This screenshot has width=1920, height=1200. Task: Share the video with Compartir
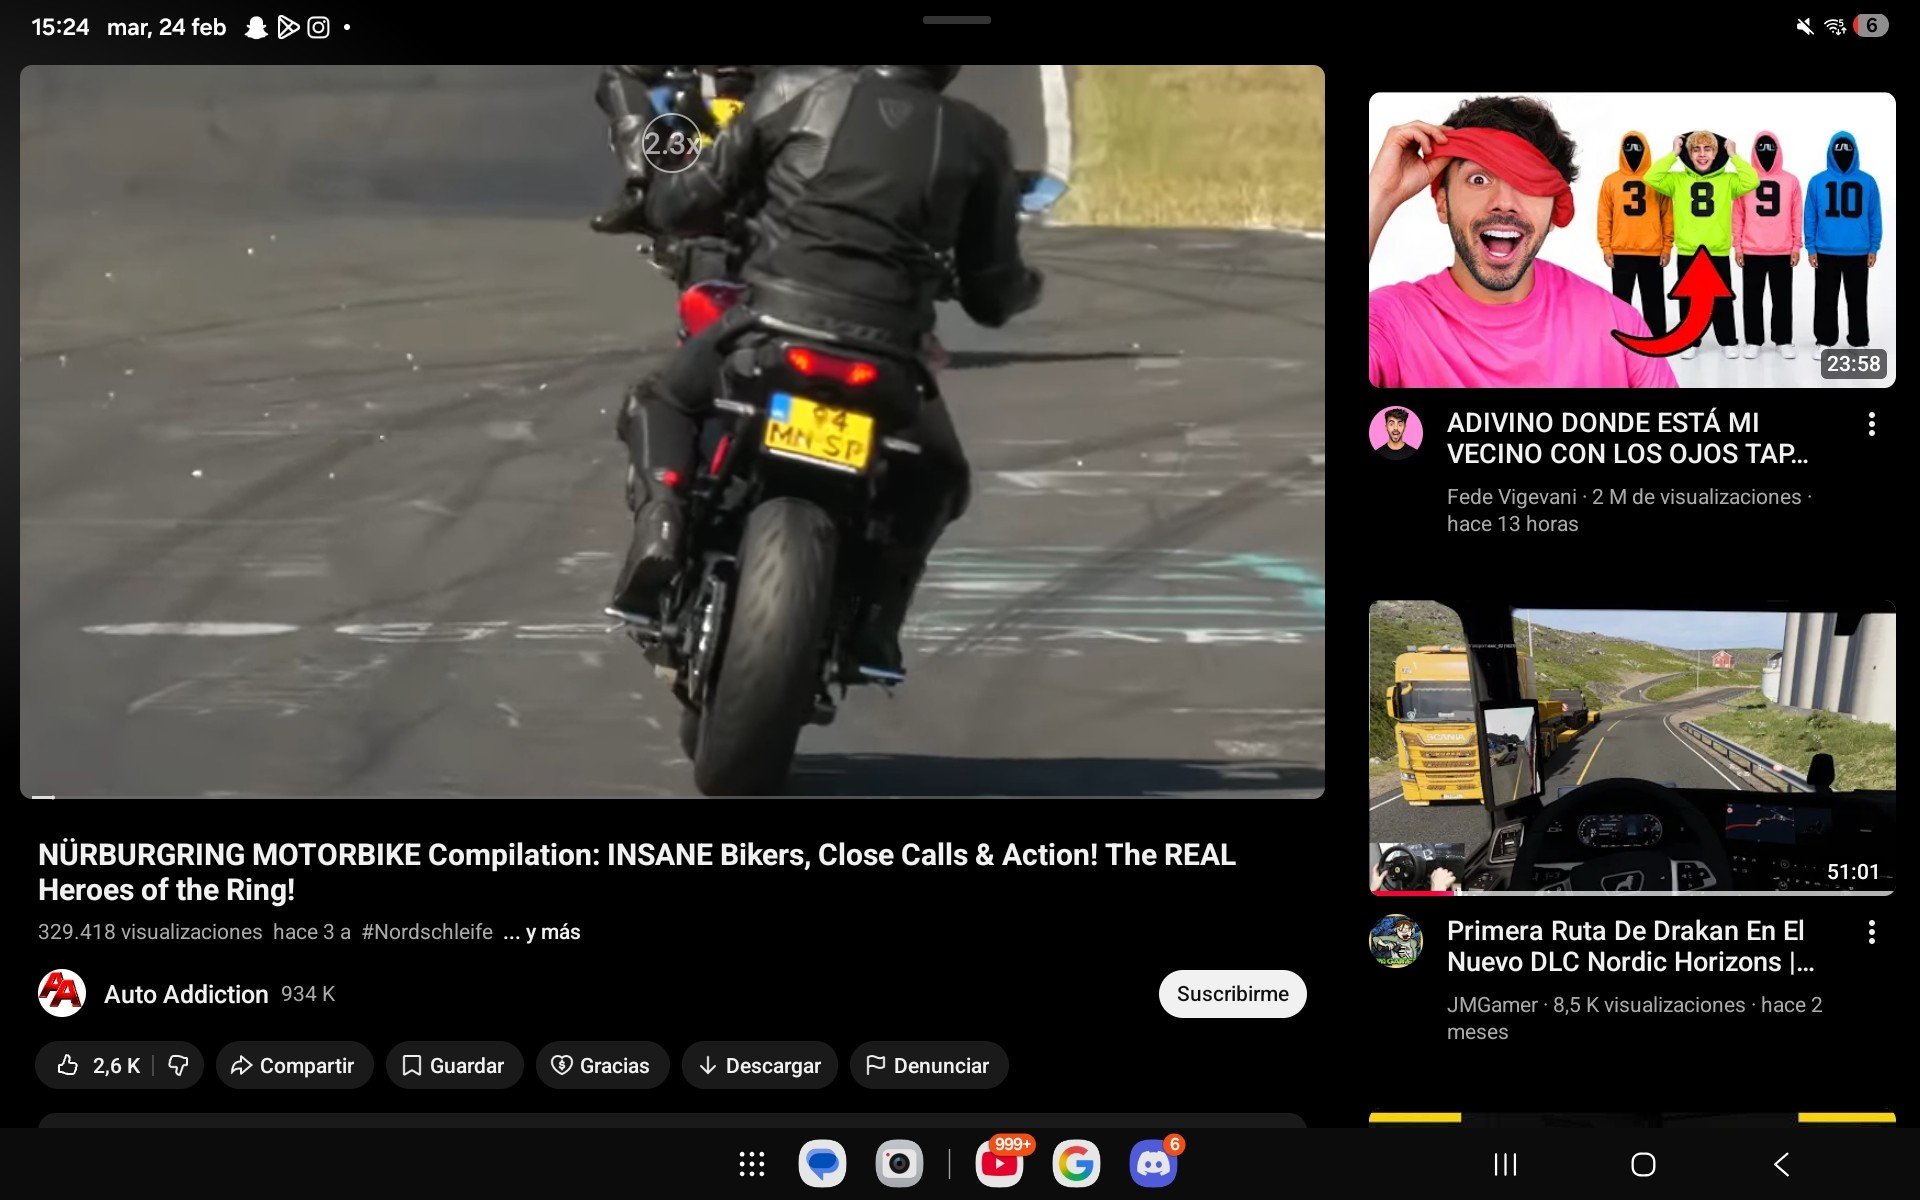coord(294,1065)
